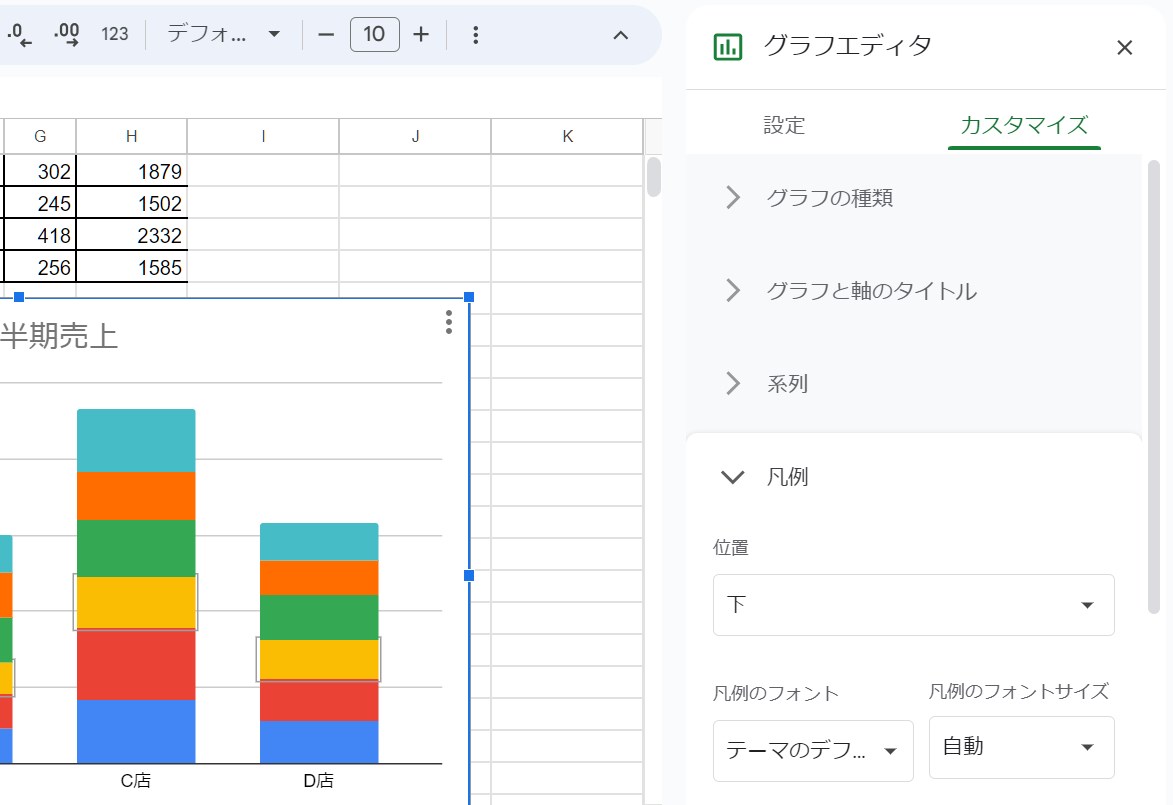Open the toolbar overflow three-dot menu
The image size is (1173, 805).
[475, 34]
